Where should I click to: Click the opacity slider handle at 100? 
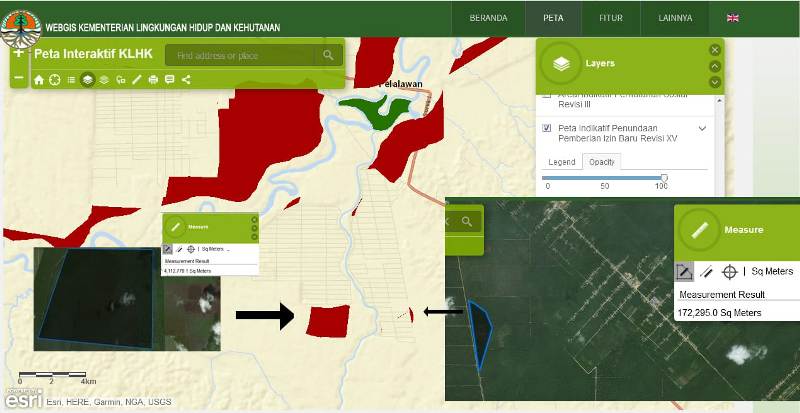(x=664, y=178)
